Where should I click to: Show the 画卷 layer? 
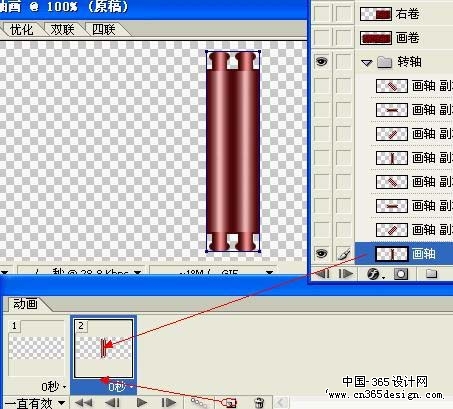(321, 37)
